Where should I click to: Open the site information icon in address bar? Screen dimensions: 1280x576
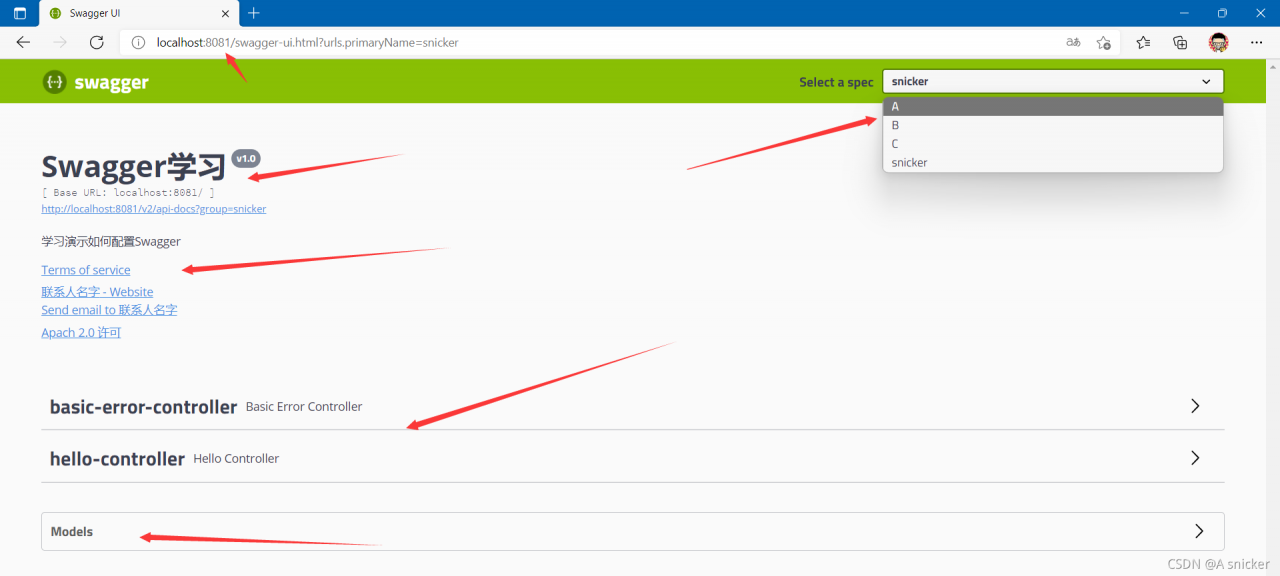(x=139, y=43)
